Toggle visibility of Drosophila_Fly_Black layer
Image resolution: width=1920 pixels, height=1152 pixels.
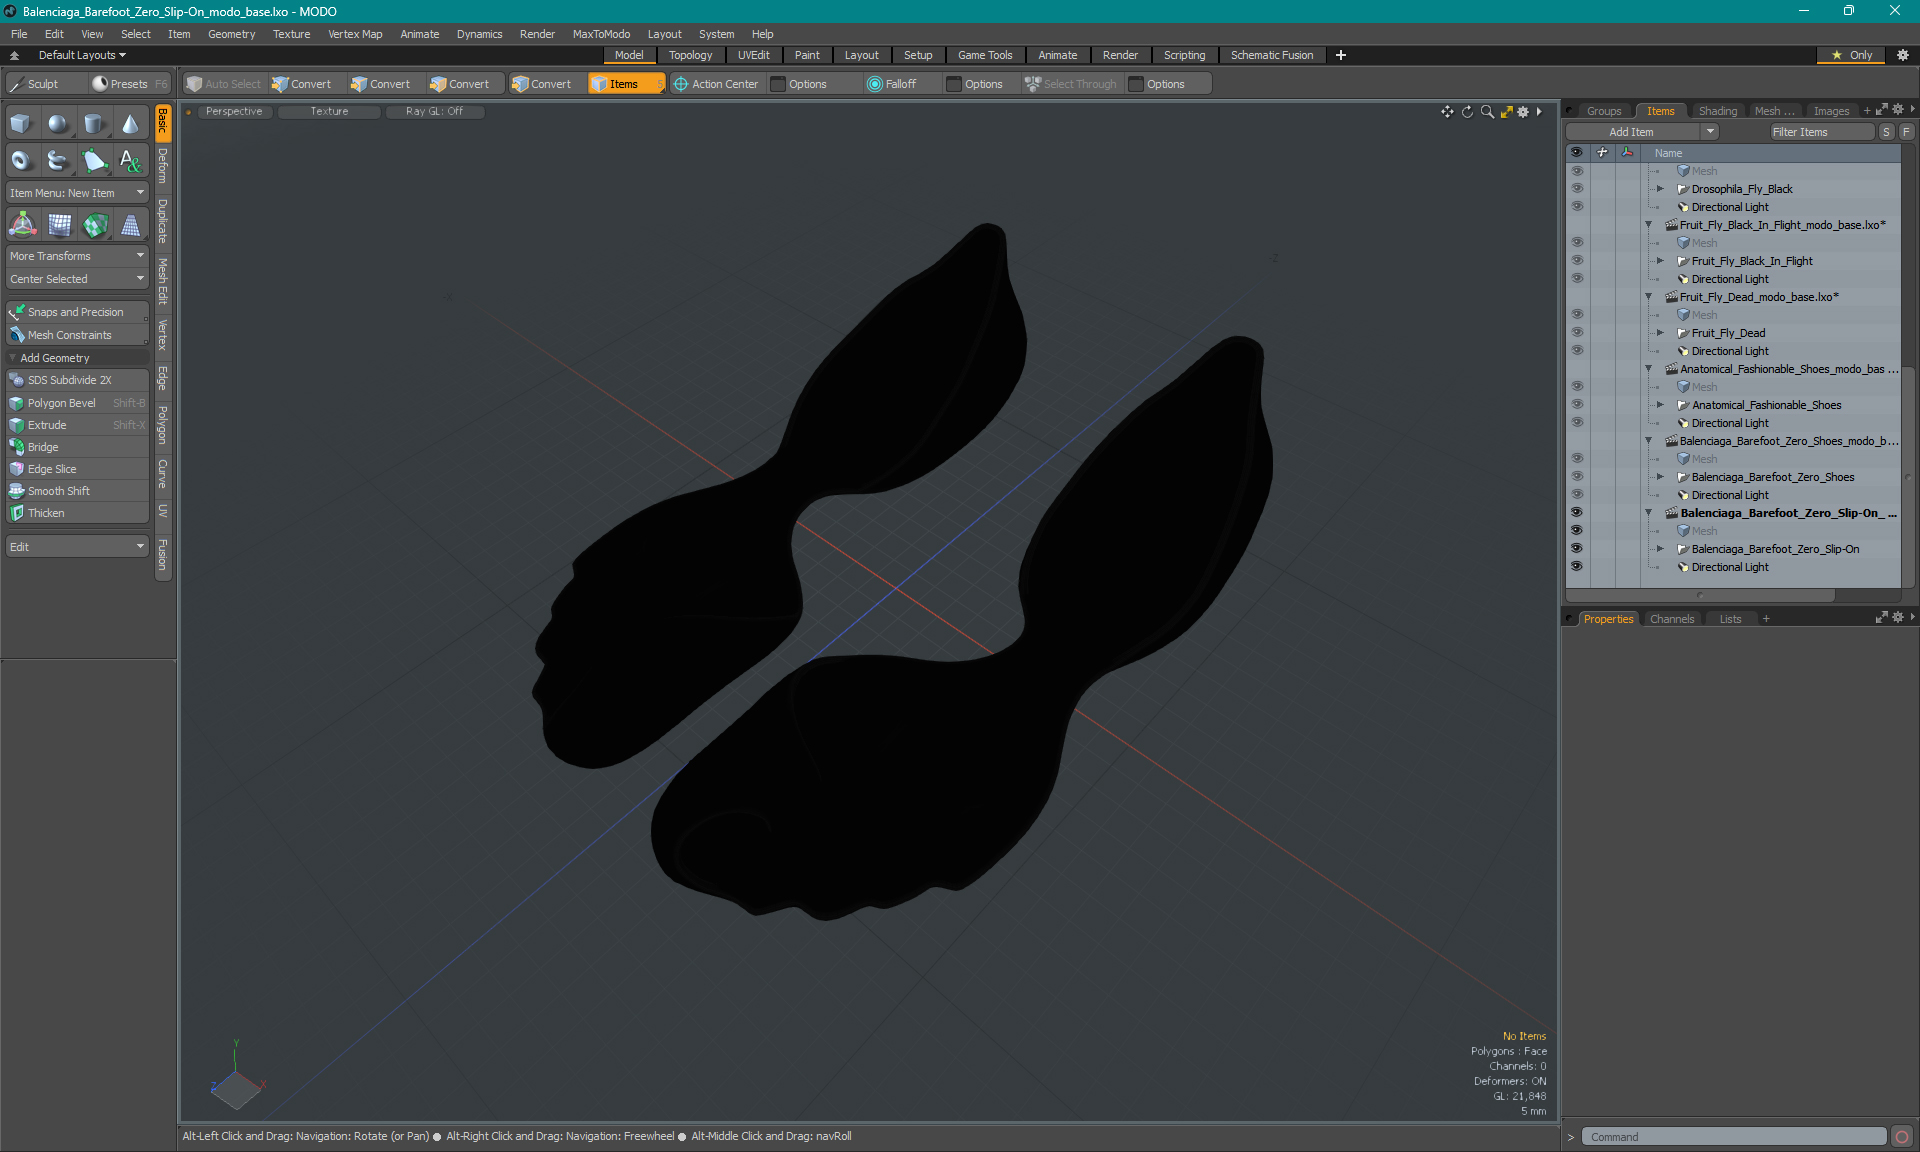click(1576, 189)
